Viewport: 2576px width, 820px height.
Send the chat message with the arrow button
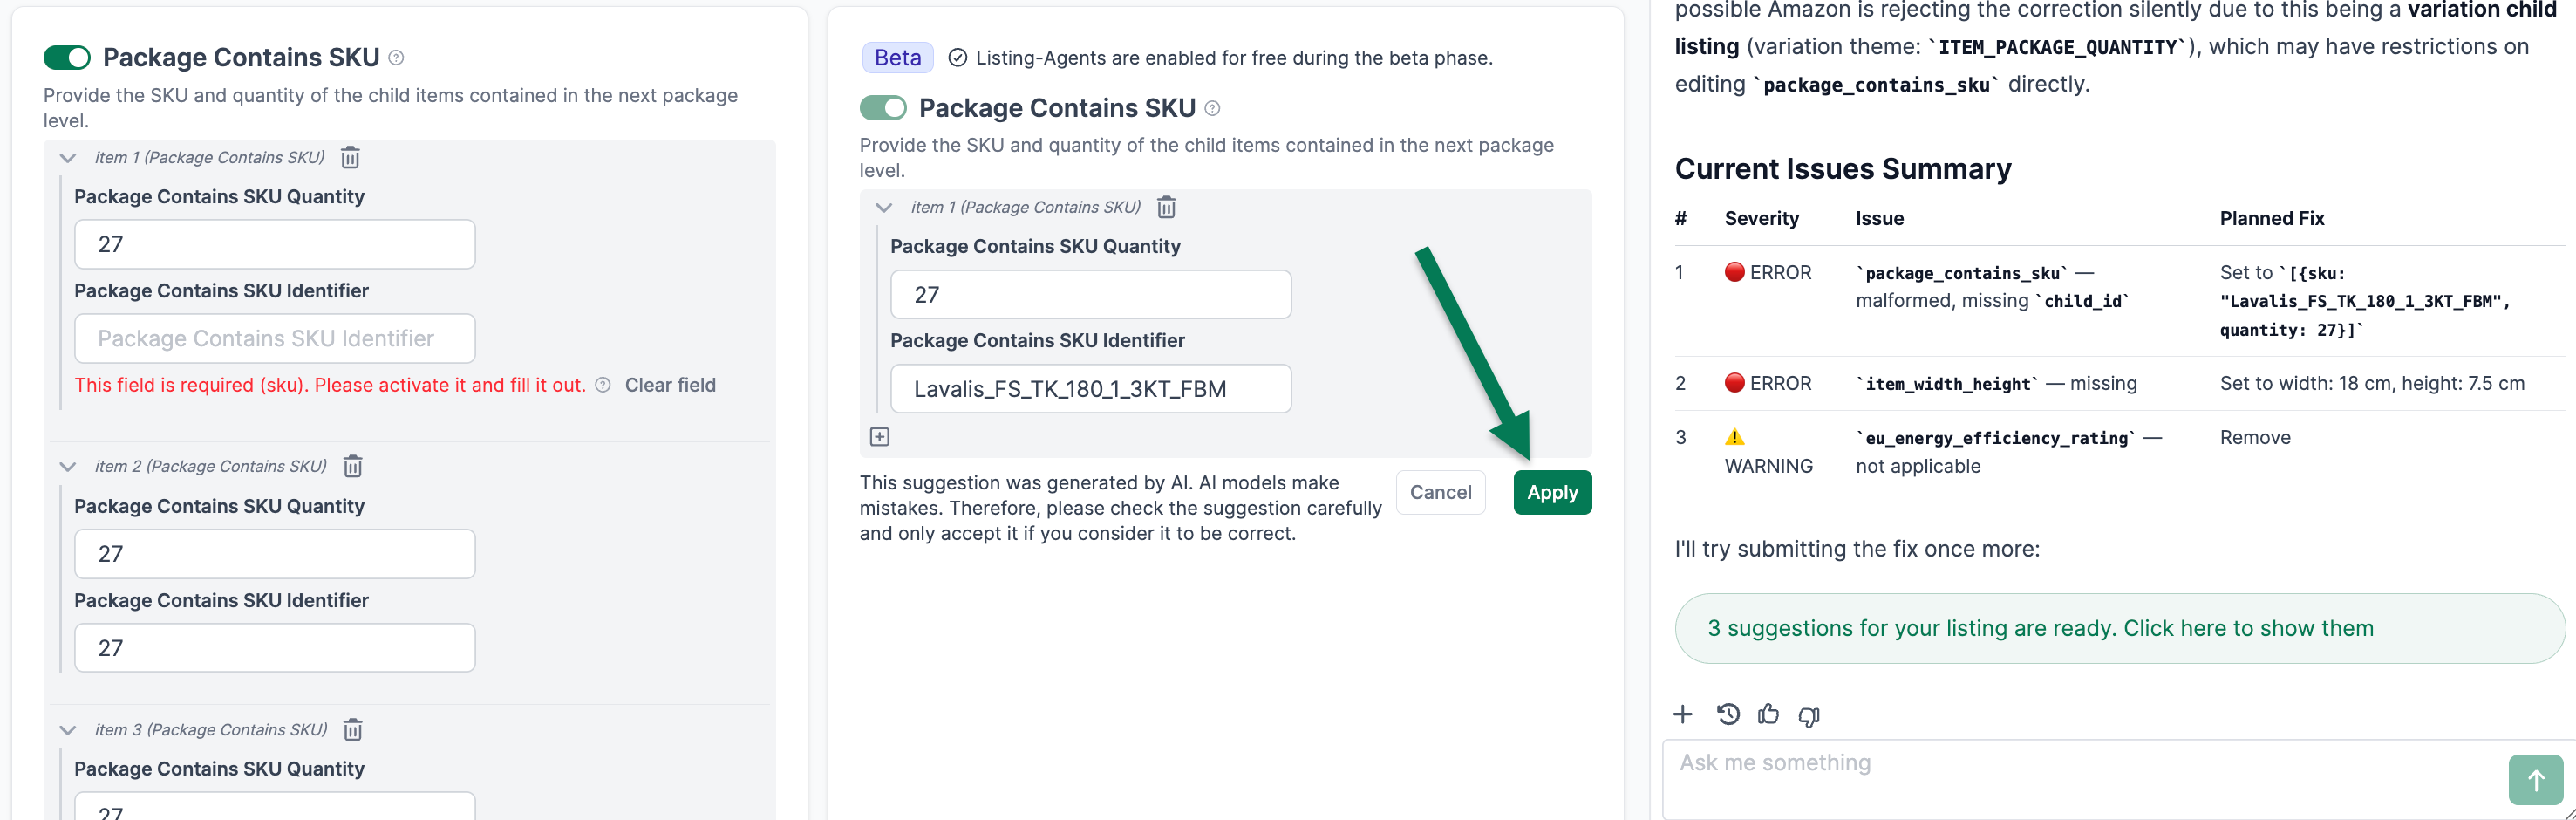tap(2535, 779)
